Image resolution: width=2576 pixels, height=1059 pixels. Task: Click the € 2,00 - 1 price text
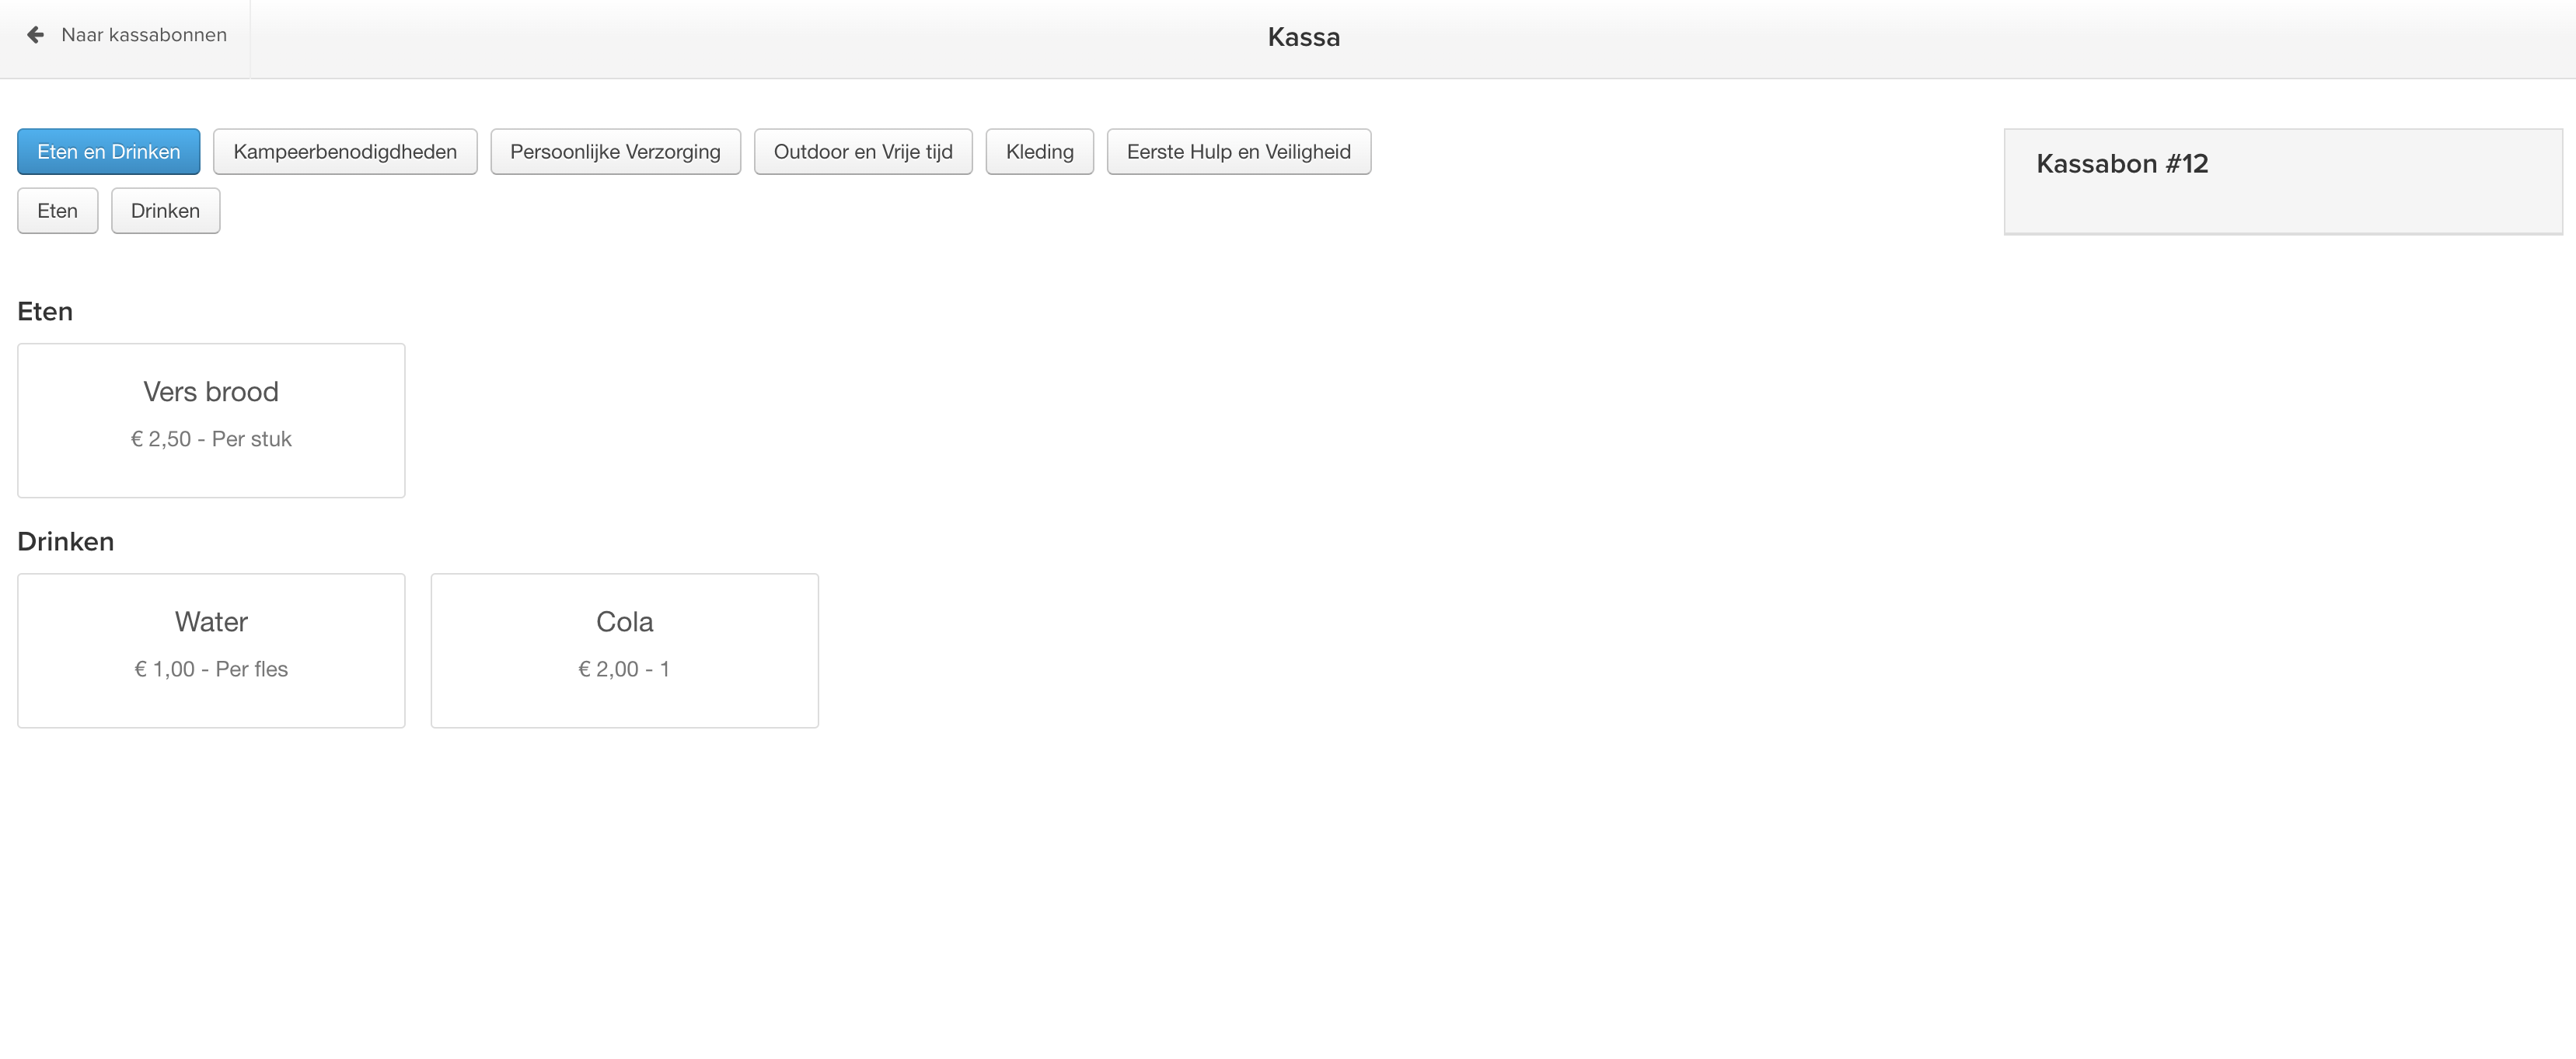[624, 669]
